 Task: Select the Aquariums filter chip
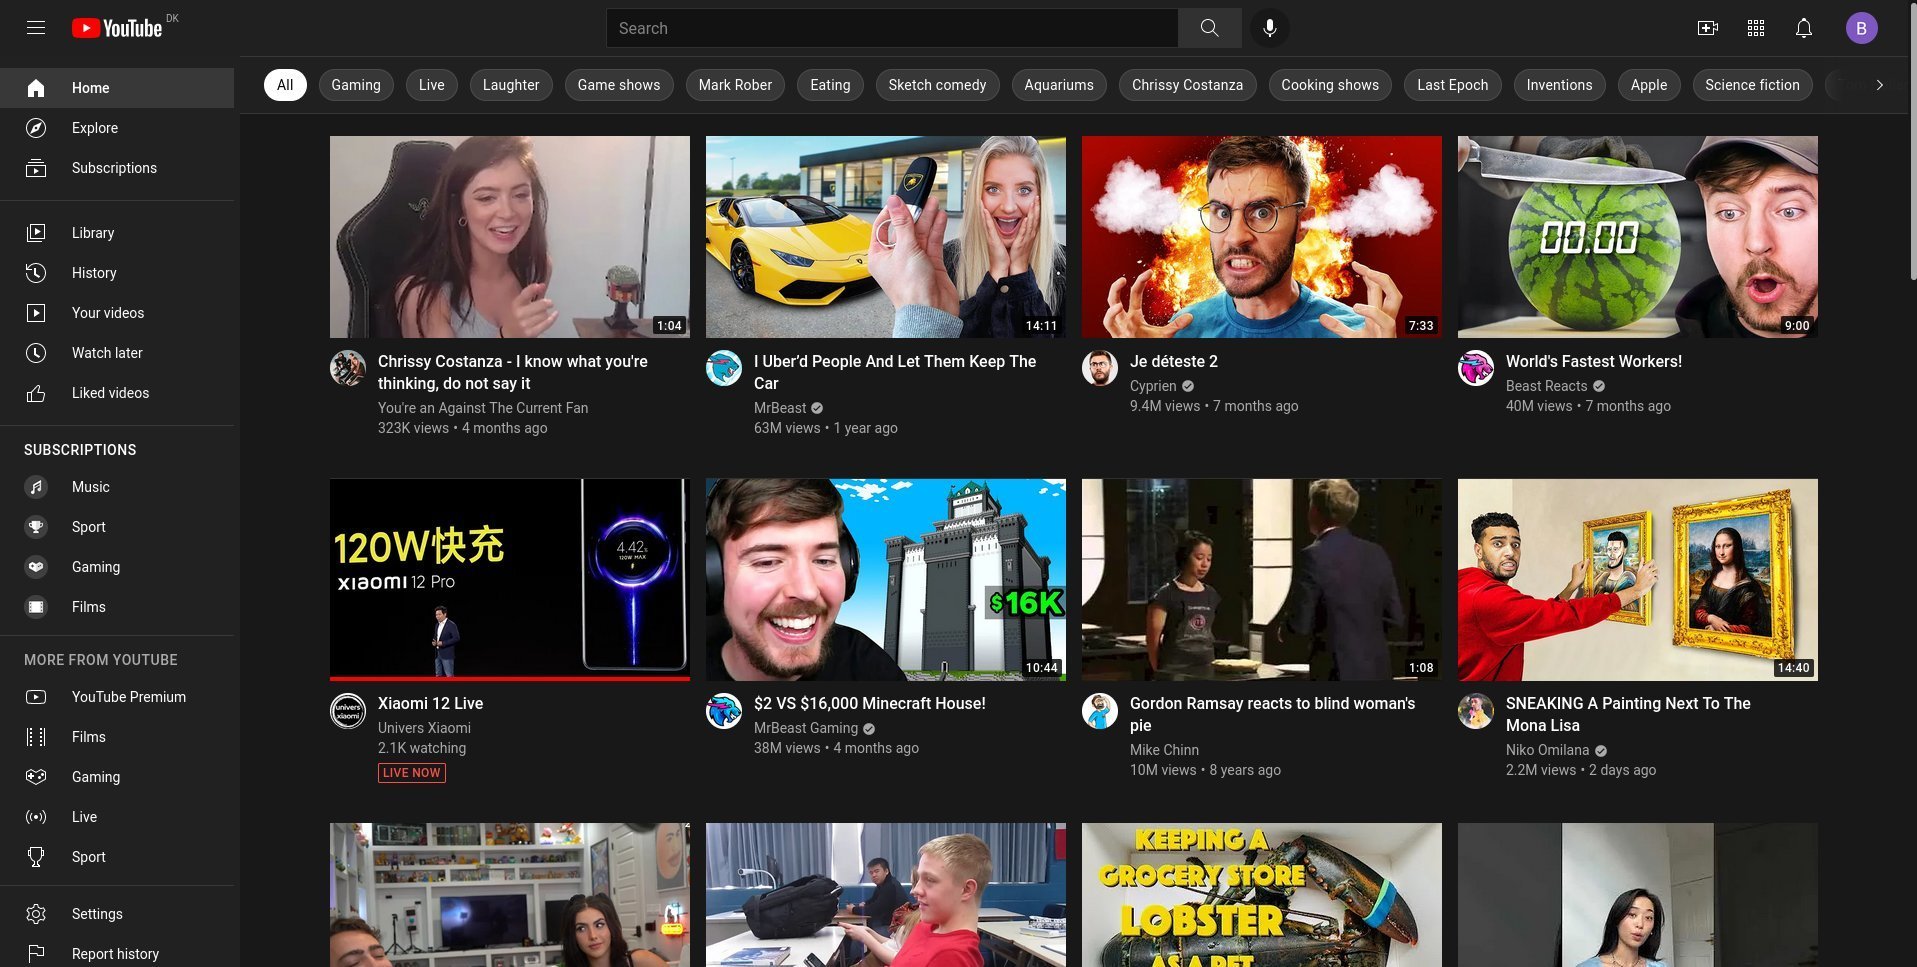(x=1059, y=85)
